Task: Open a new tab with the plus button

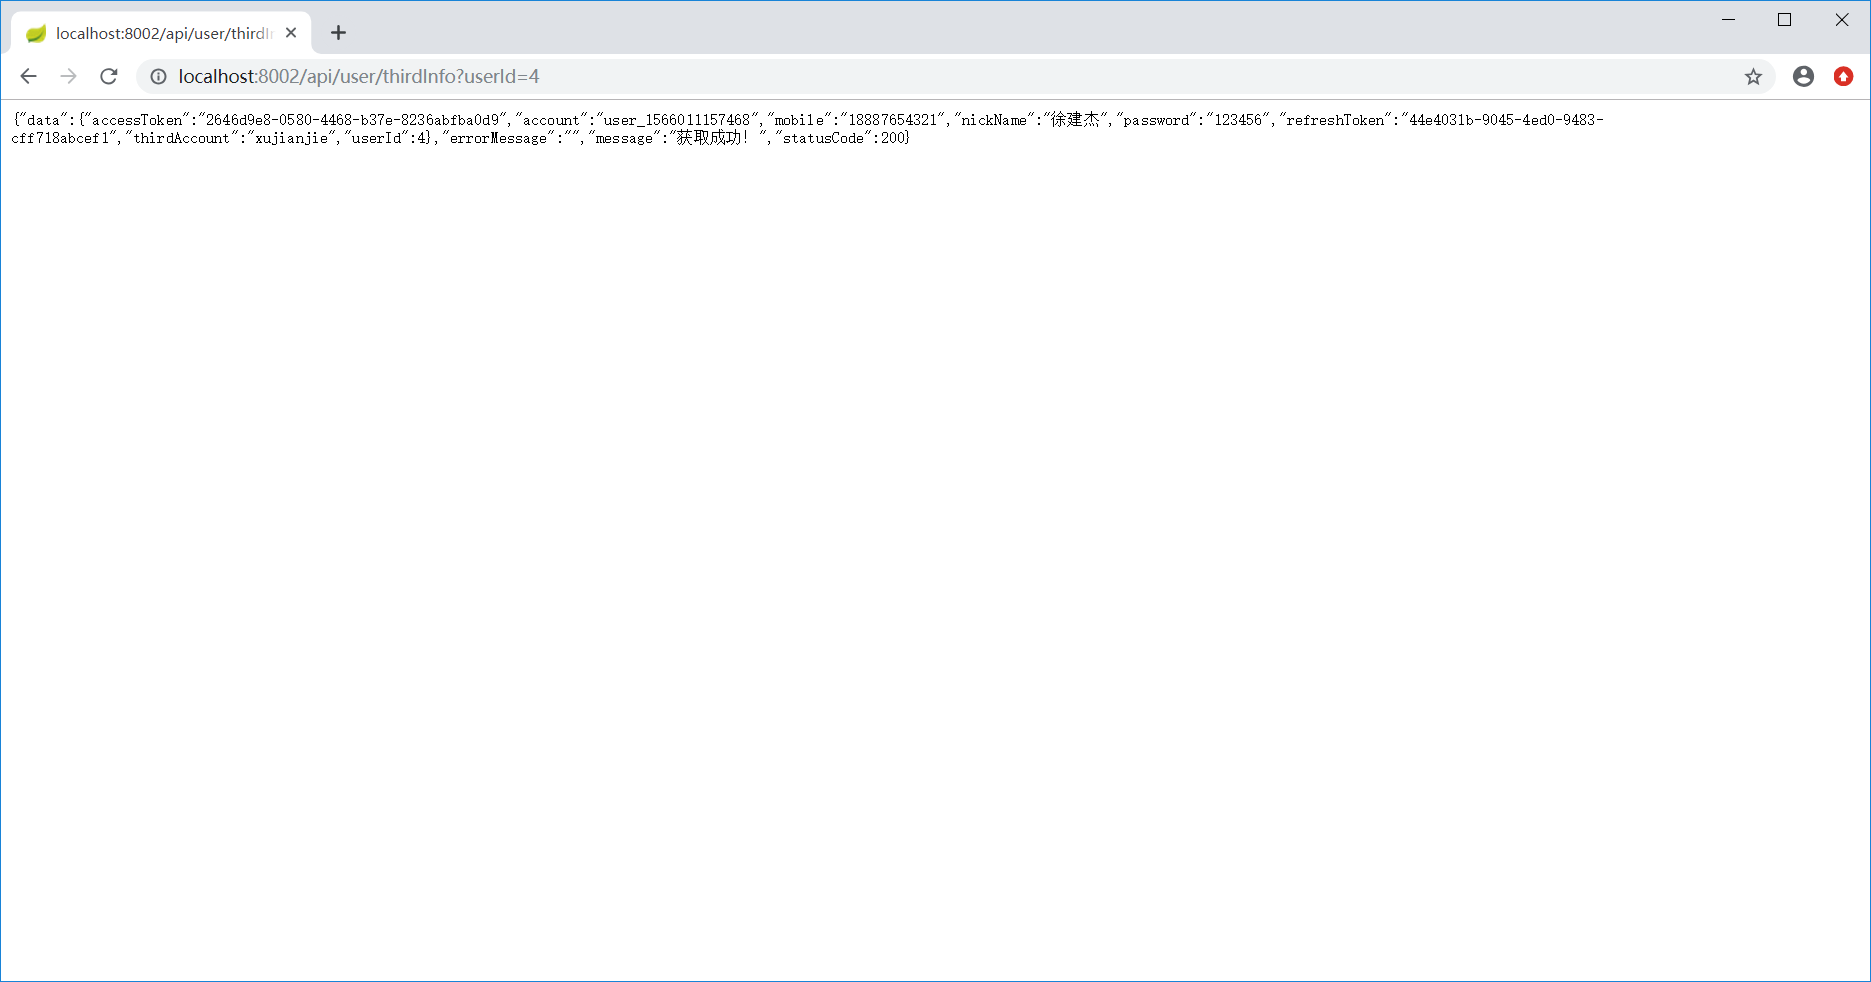Action: (338, 32)
